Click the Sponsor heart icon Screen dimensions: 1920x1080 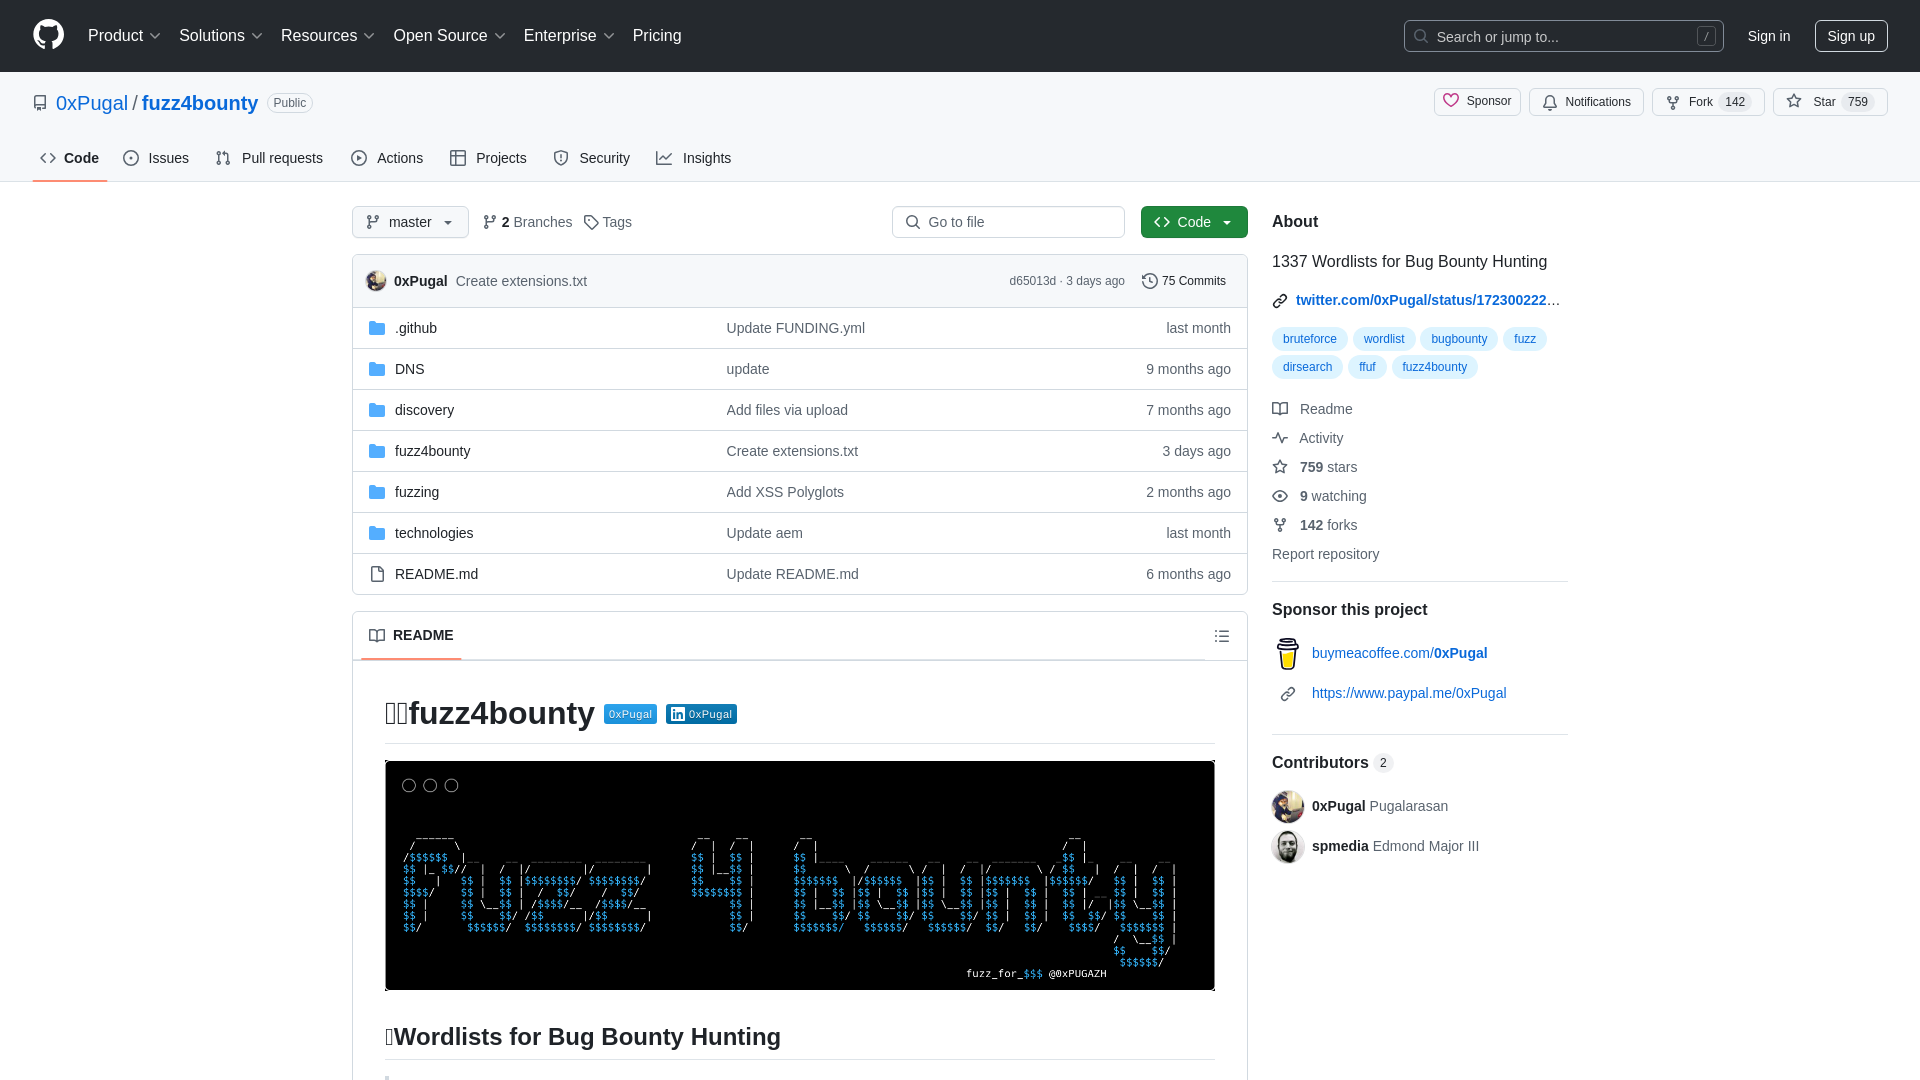click(x=1451, y=102)
